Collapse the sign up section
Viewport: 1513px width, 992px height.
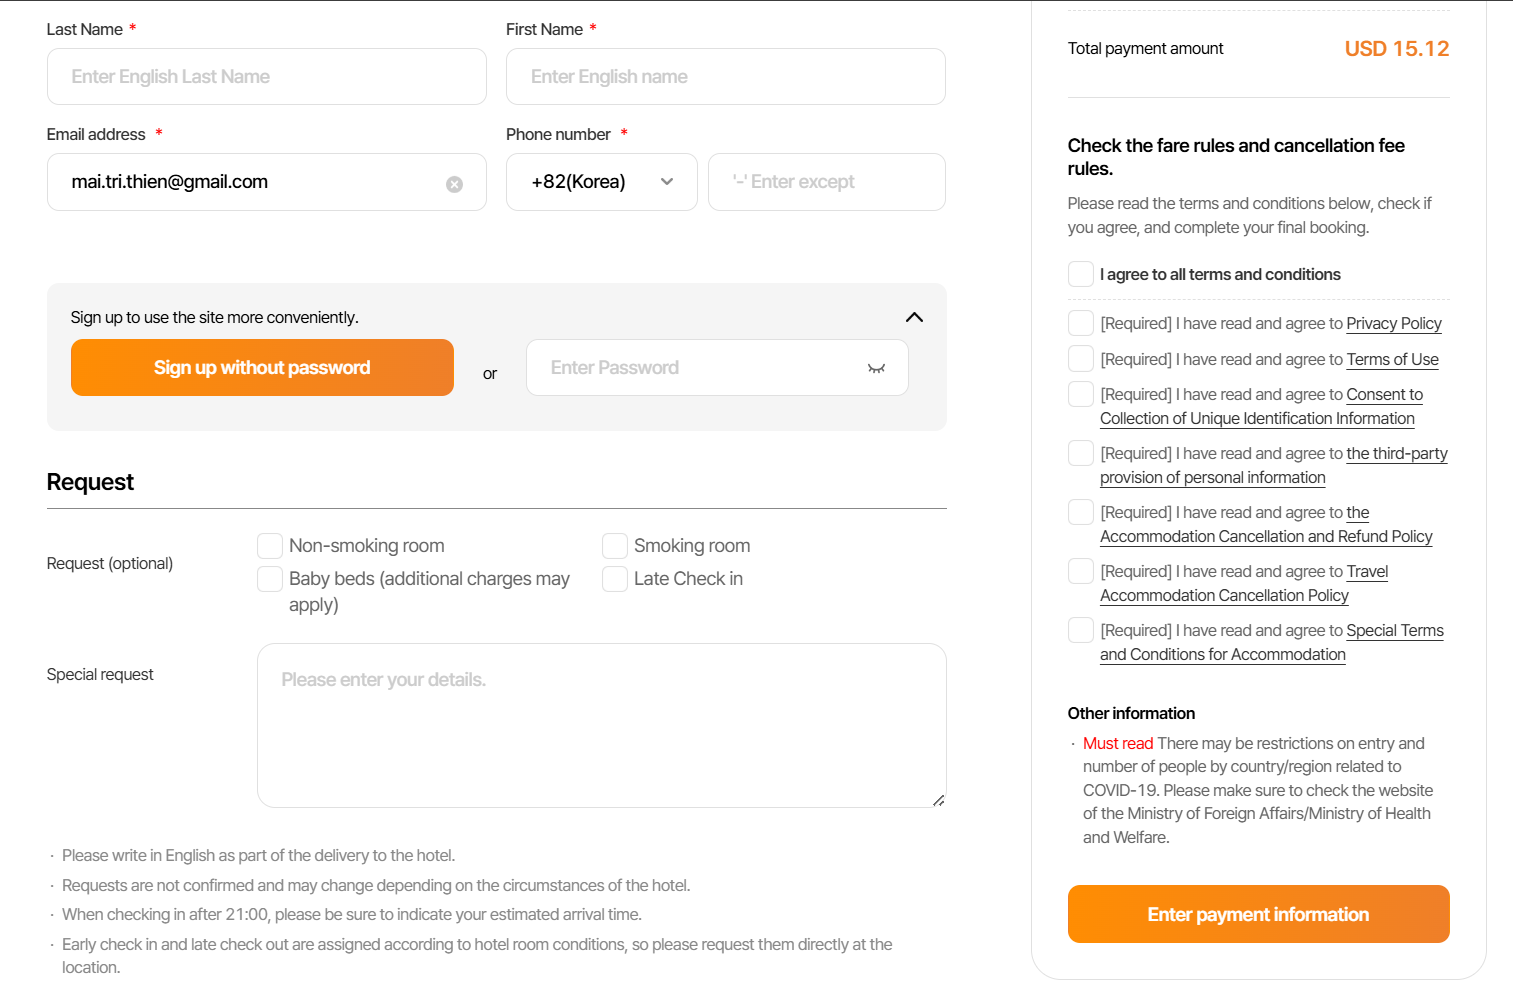point(913,317)
